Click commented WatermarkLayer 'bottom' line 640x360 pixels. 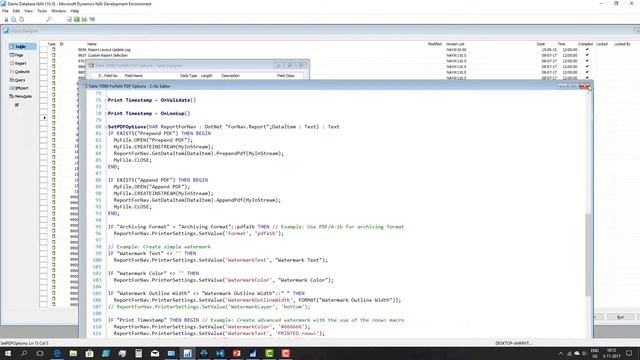point(209,307)
